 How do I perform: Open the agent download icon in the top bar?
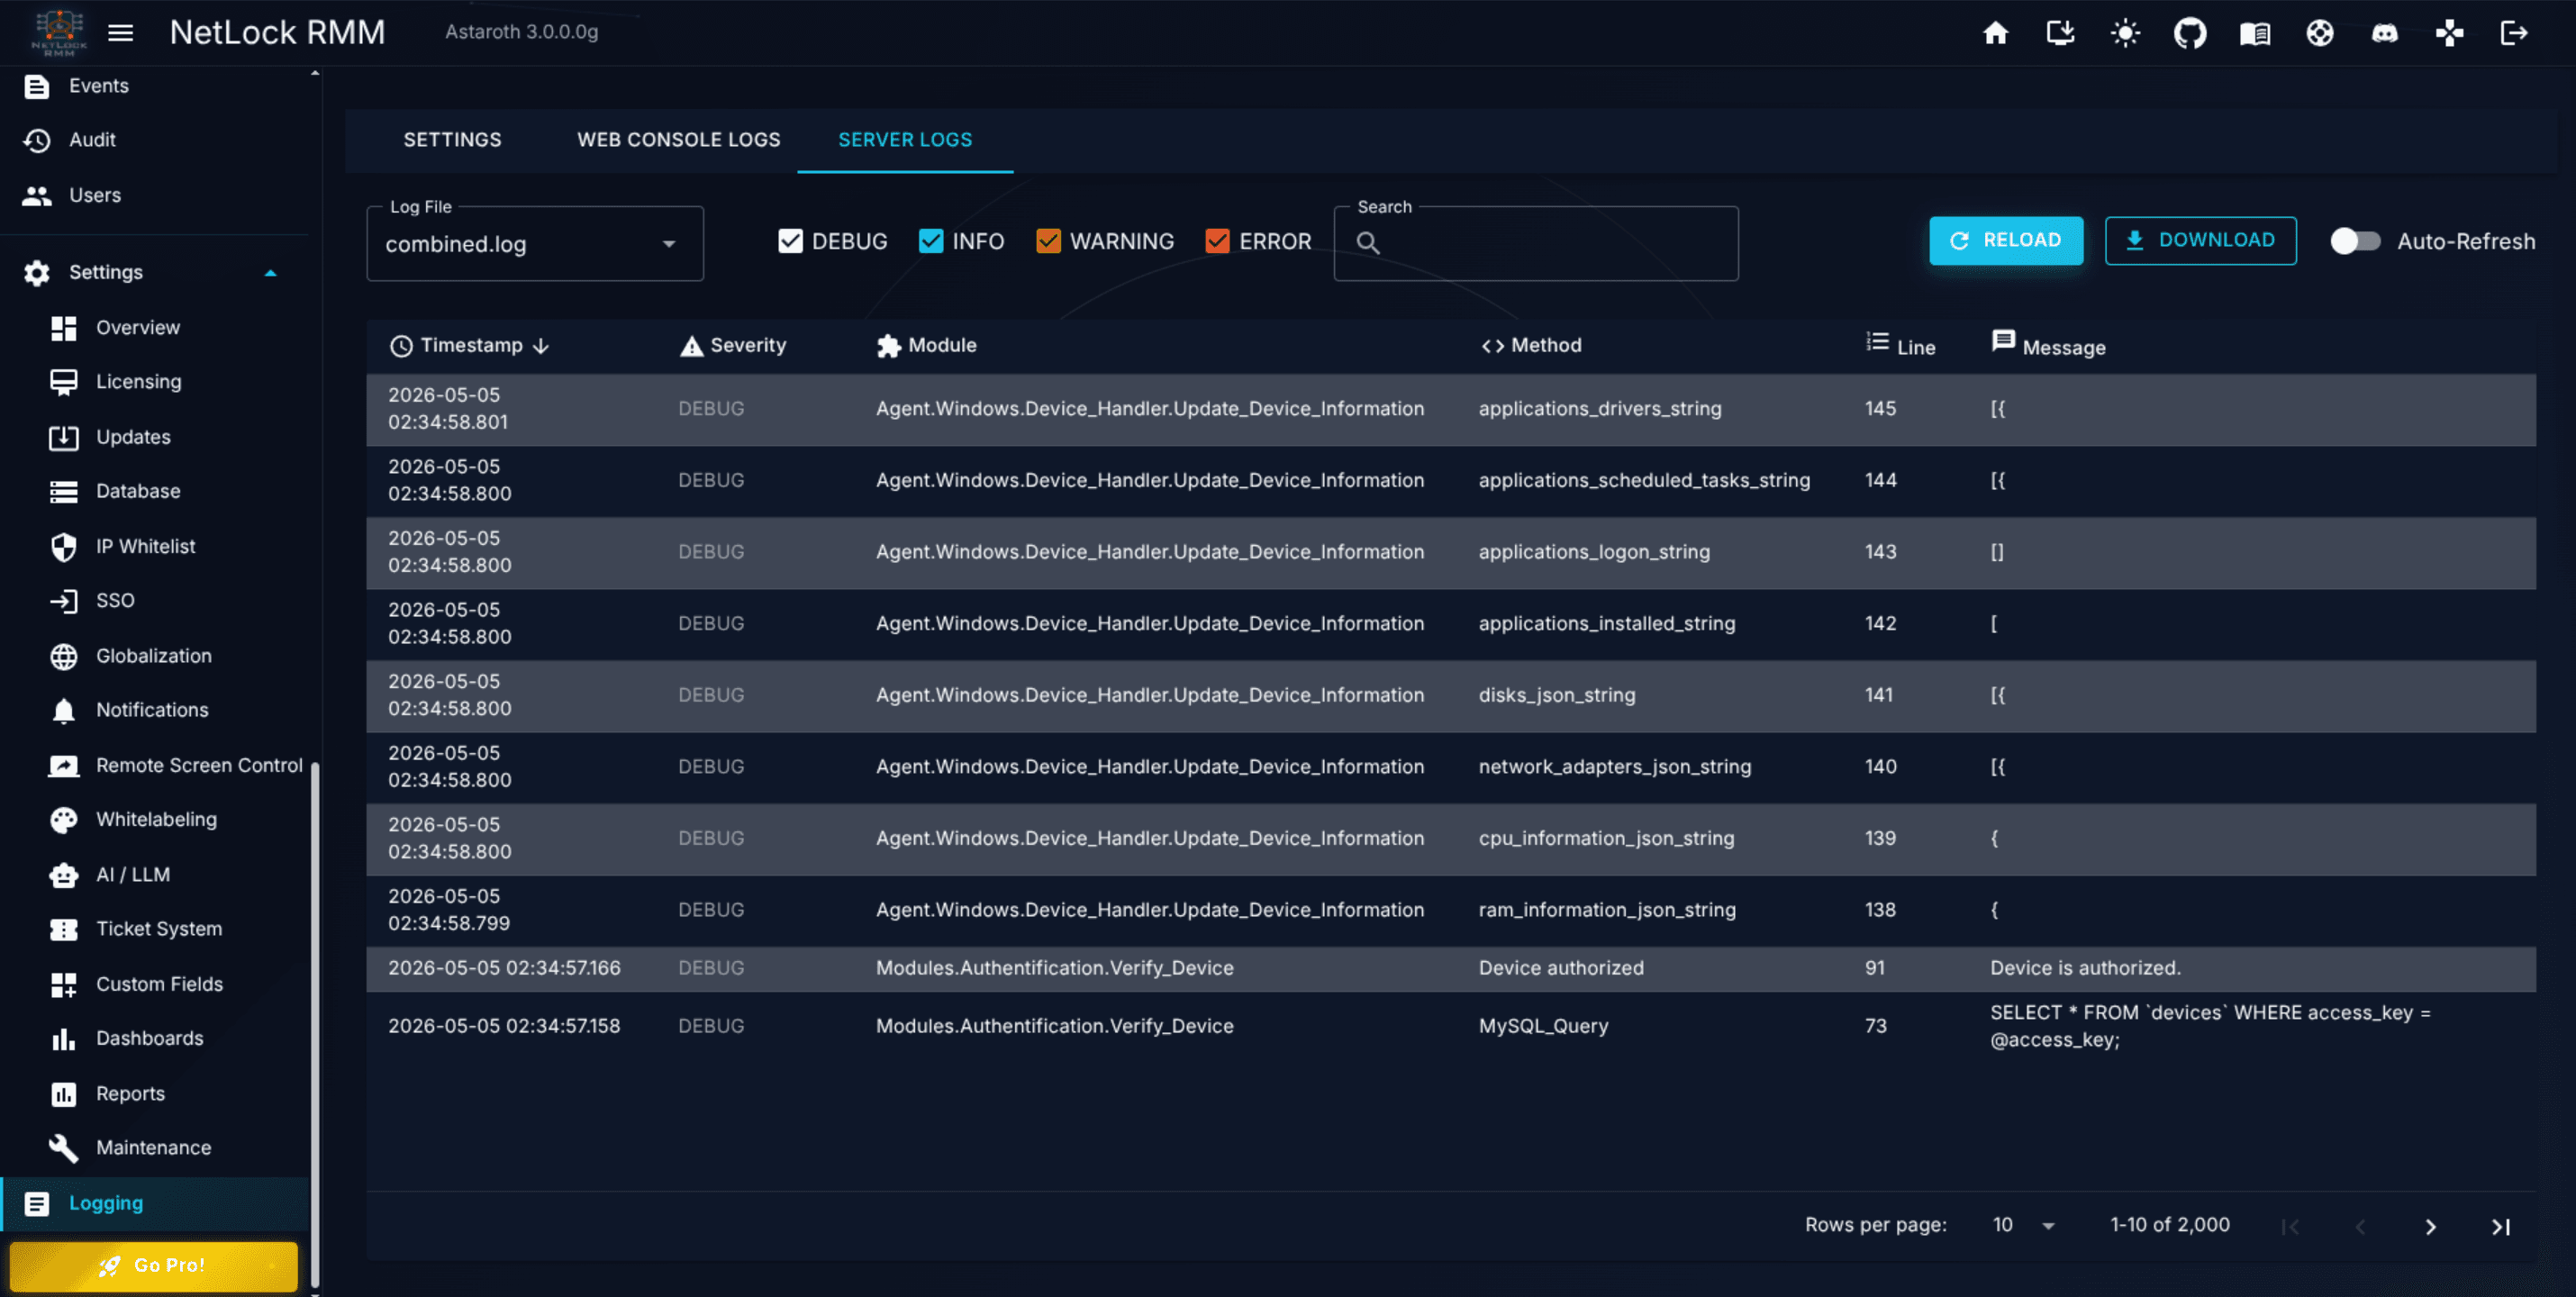(x=2060, y=33)
